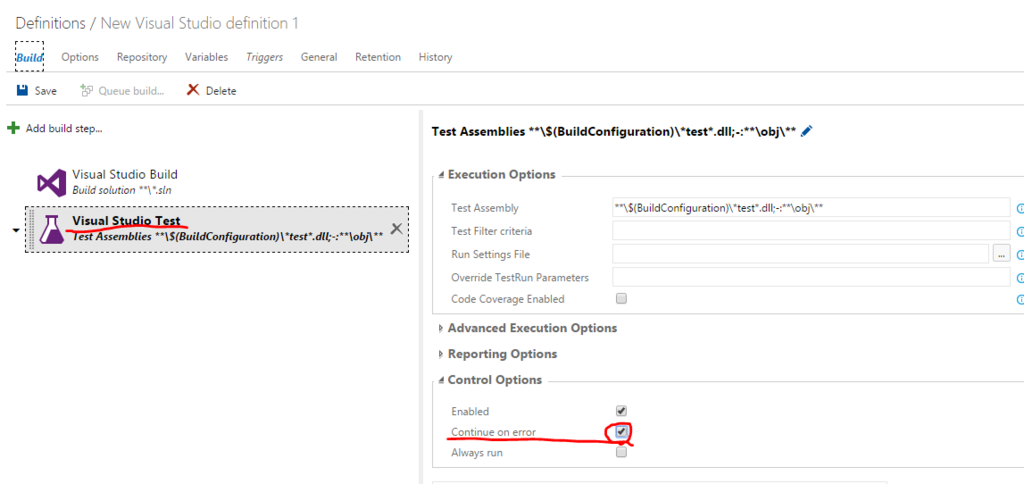Click the arrow left of Visual Studio Test step
Viewport: 1024px width, 484px height.
point(16,230)
